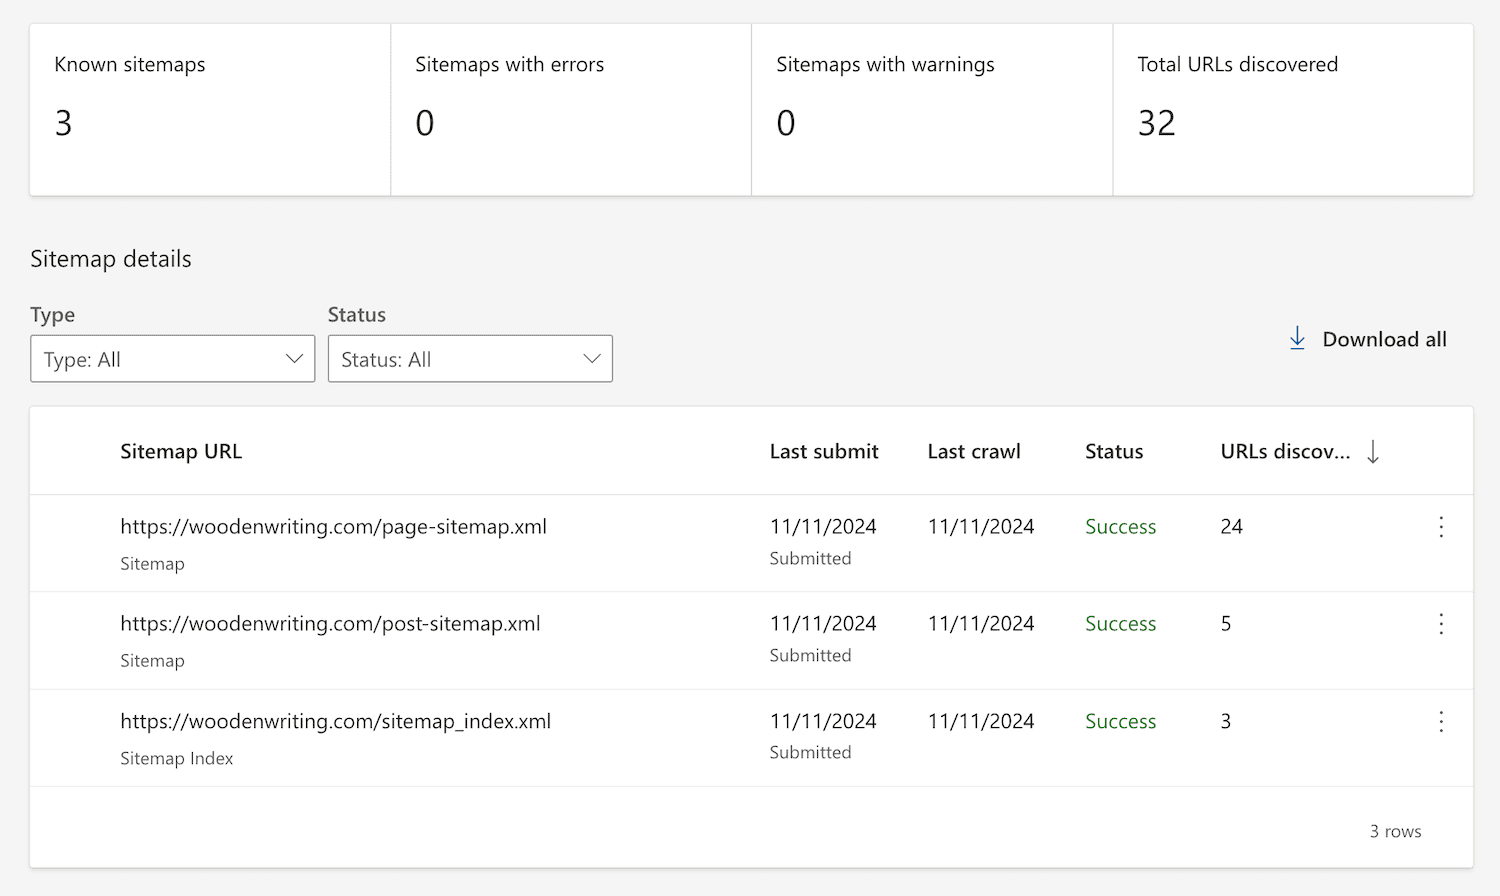Click the download icon beside Download all
This screenshot has height=896, width=1500.
1297,338
